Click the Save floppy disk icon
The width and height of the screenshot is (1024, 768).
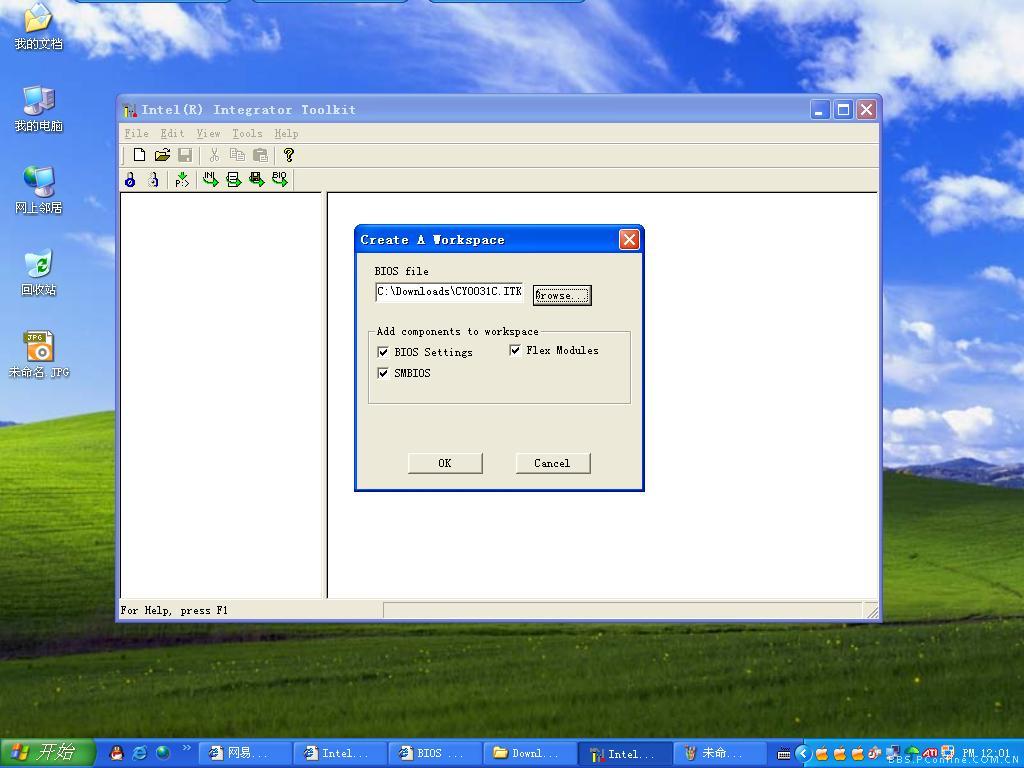click(185, 155)
